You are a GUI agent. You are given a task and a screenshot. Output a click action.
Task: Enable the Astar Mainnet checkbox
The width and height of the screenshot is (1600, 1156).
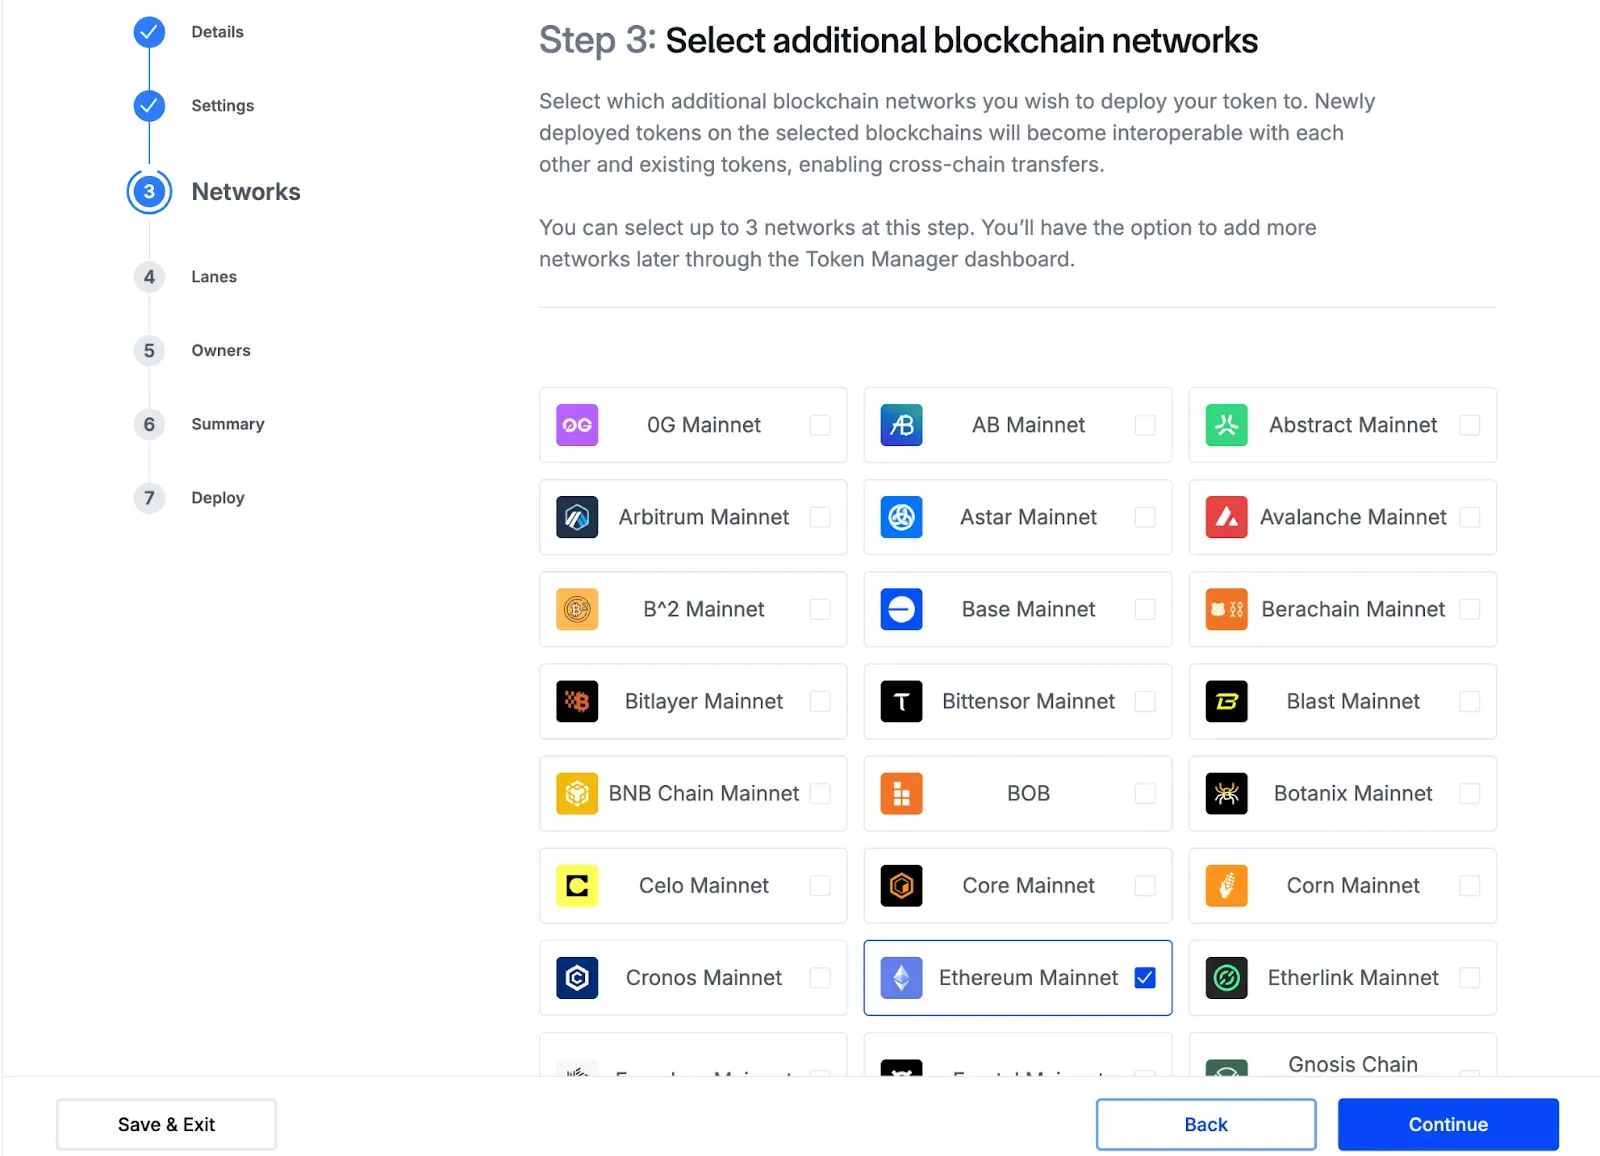(1145, 517)
